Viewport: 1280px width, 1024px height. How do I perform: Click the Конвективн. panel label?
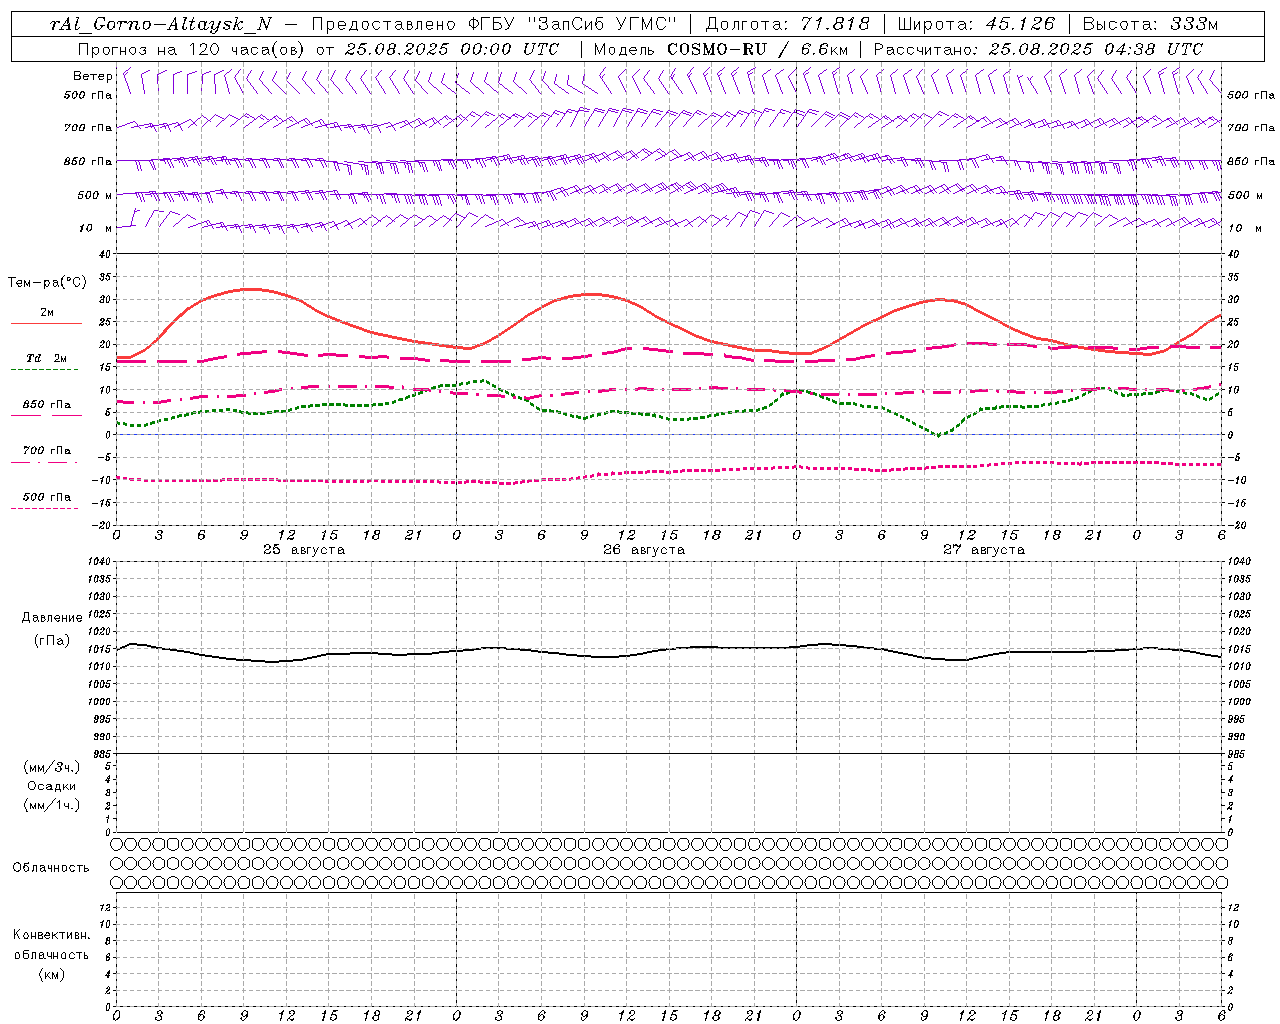tap(52, 935)
